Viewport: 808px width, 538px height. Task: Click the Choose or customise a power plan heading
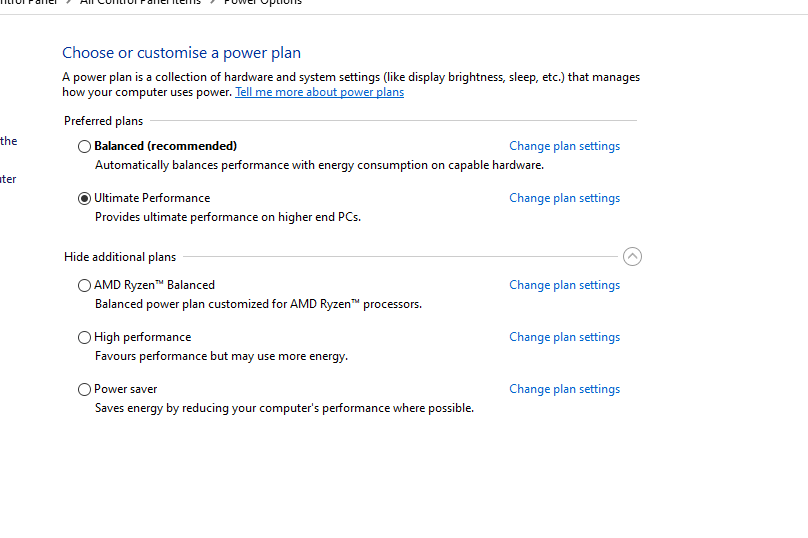coord(181,53)
